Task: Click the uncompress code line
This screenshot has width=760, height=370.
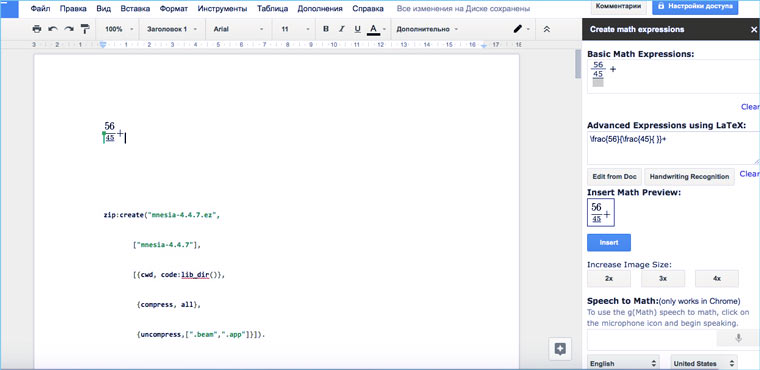Action: (202, 335)
